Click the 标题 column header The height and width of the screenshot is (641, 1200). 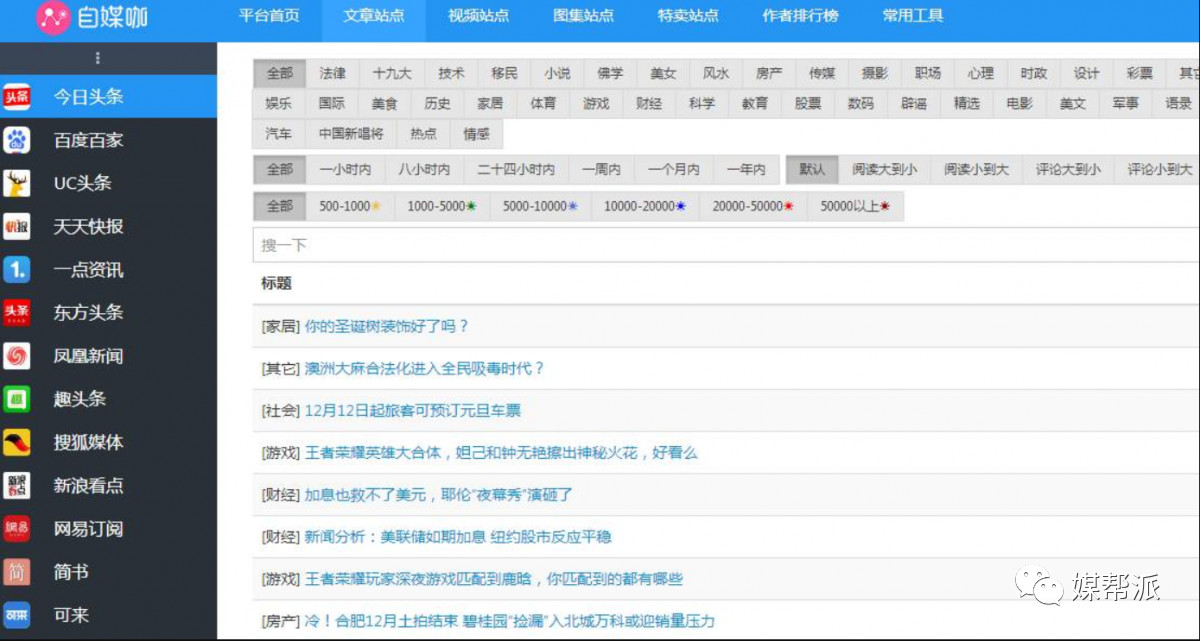click(x=277, y=283)
